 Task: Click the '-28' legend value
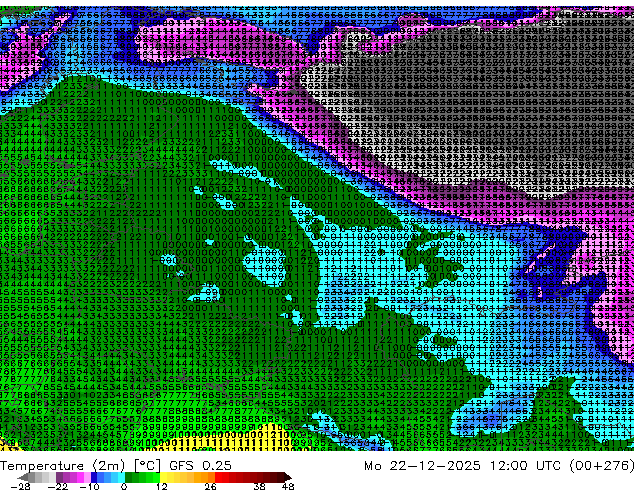click(20, 486)
